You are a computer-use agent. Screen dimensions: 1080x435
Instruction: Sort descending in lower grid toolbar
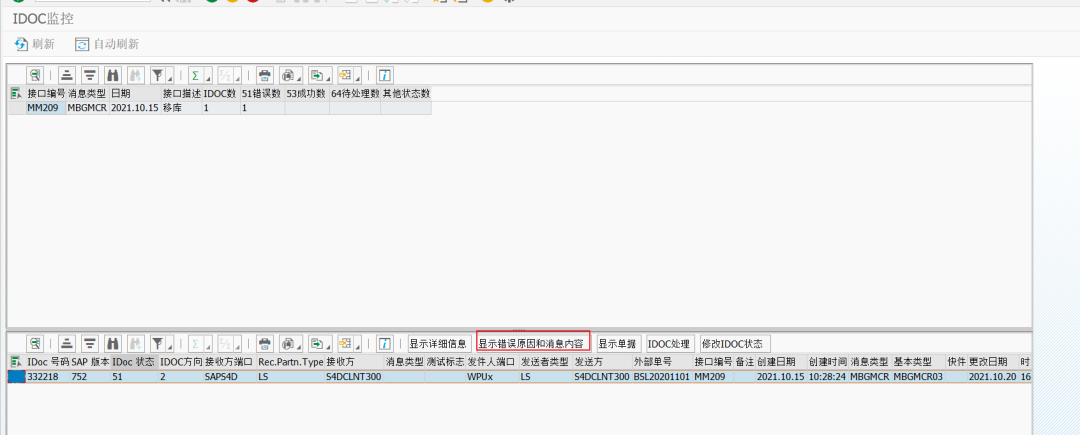90,343
